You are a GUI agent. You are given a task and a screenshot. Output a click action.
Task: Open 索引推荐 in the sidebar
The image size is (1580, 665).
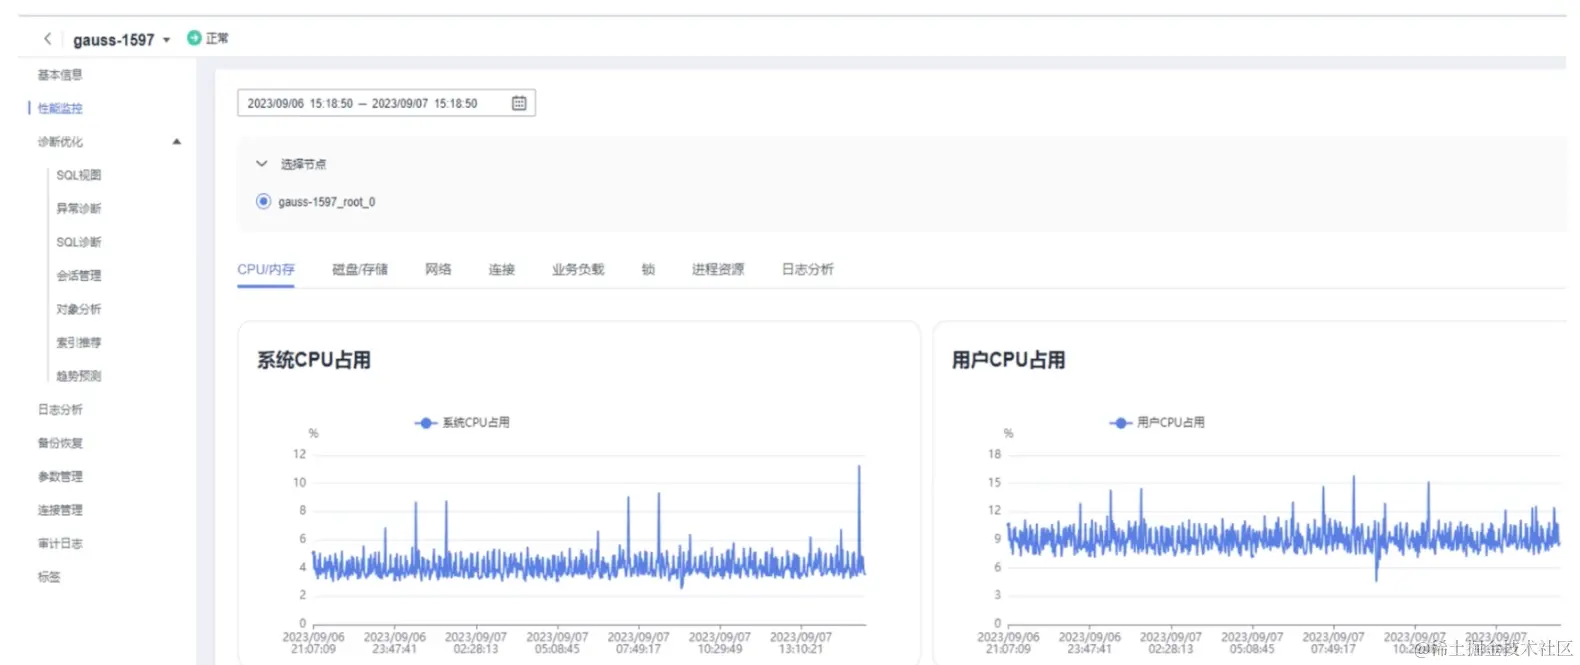[x=78, y=343]
